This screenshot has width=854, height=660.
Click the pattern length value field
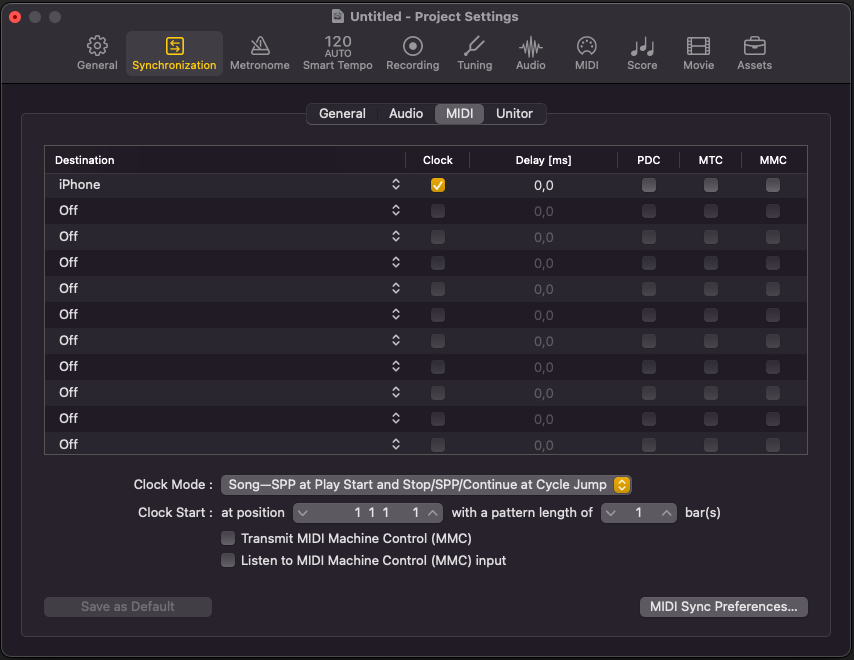[639, 513]
